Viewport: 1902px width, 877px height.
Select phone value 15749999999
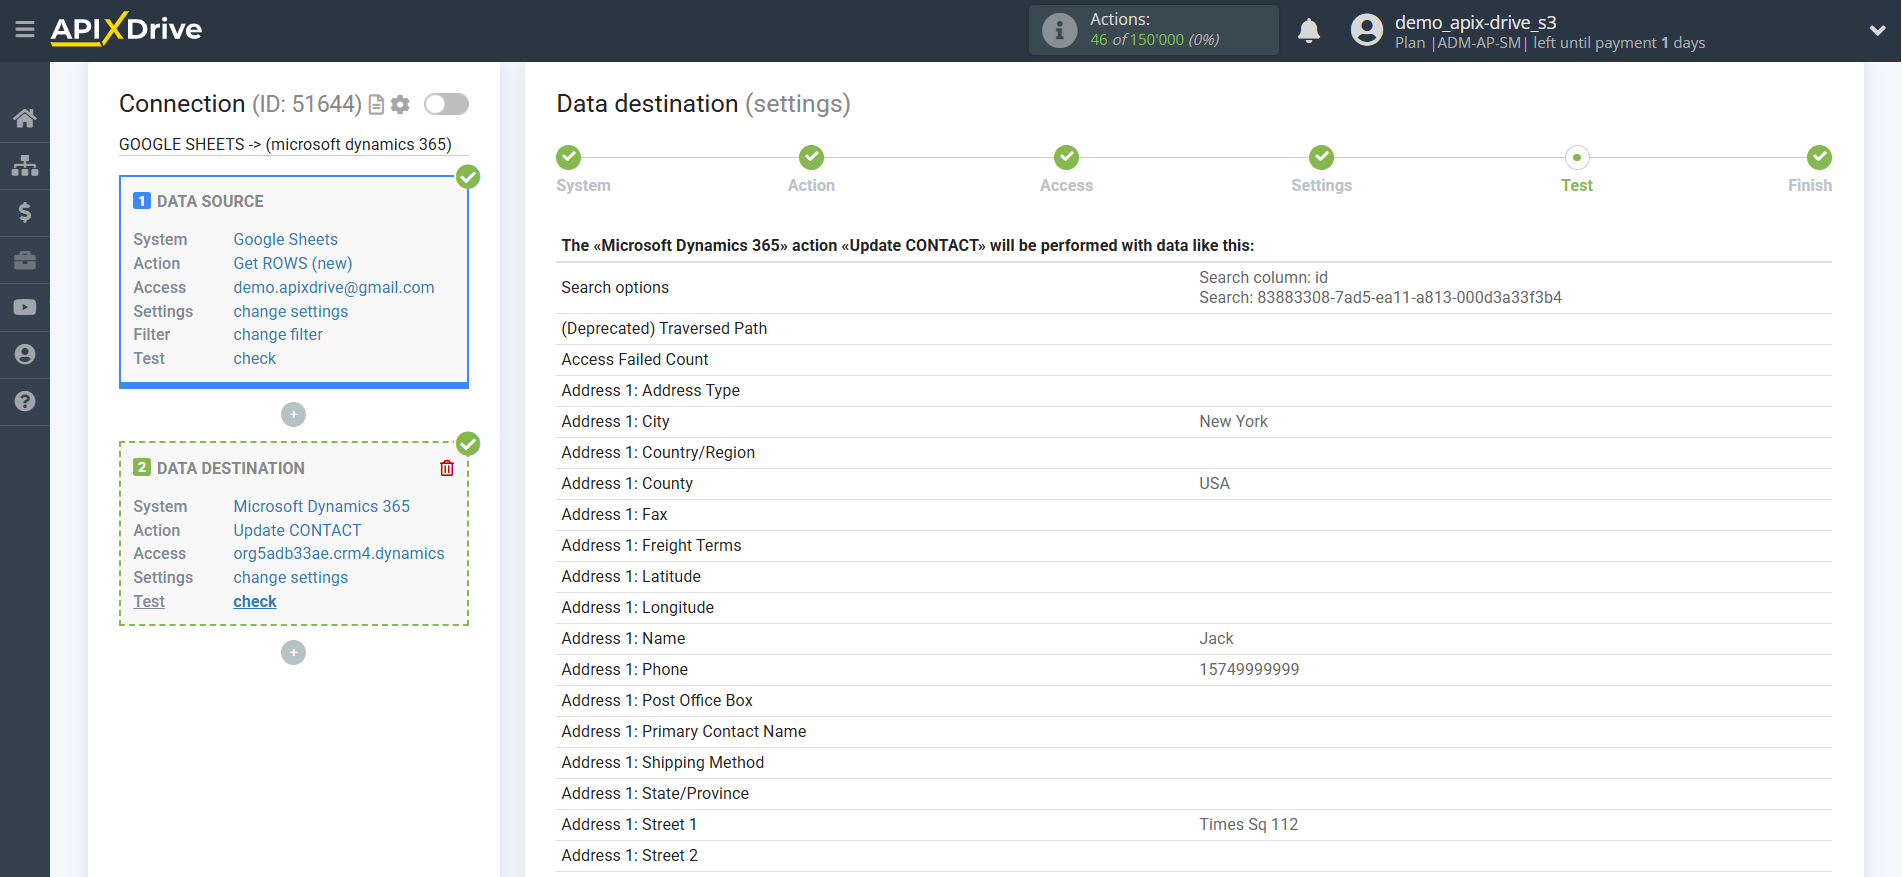pos(1250,669)
